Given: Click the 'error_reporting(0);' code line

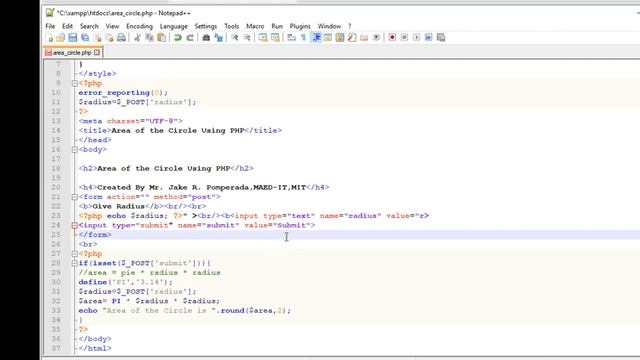Looking at the screenshot, I should [x=123, y=93].
